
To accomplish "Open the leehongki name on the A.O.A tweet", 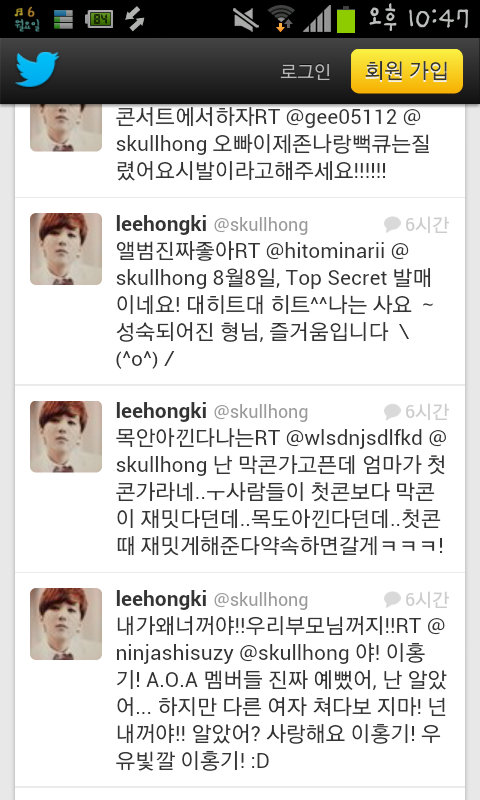I will pos(161,598).
